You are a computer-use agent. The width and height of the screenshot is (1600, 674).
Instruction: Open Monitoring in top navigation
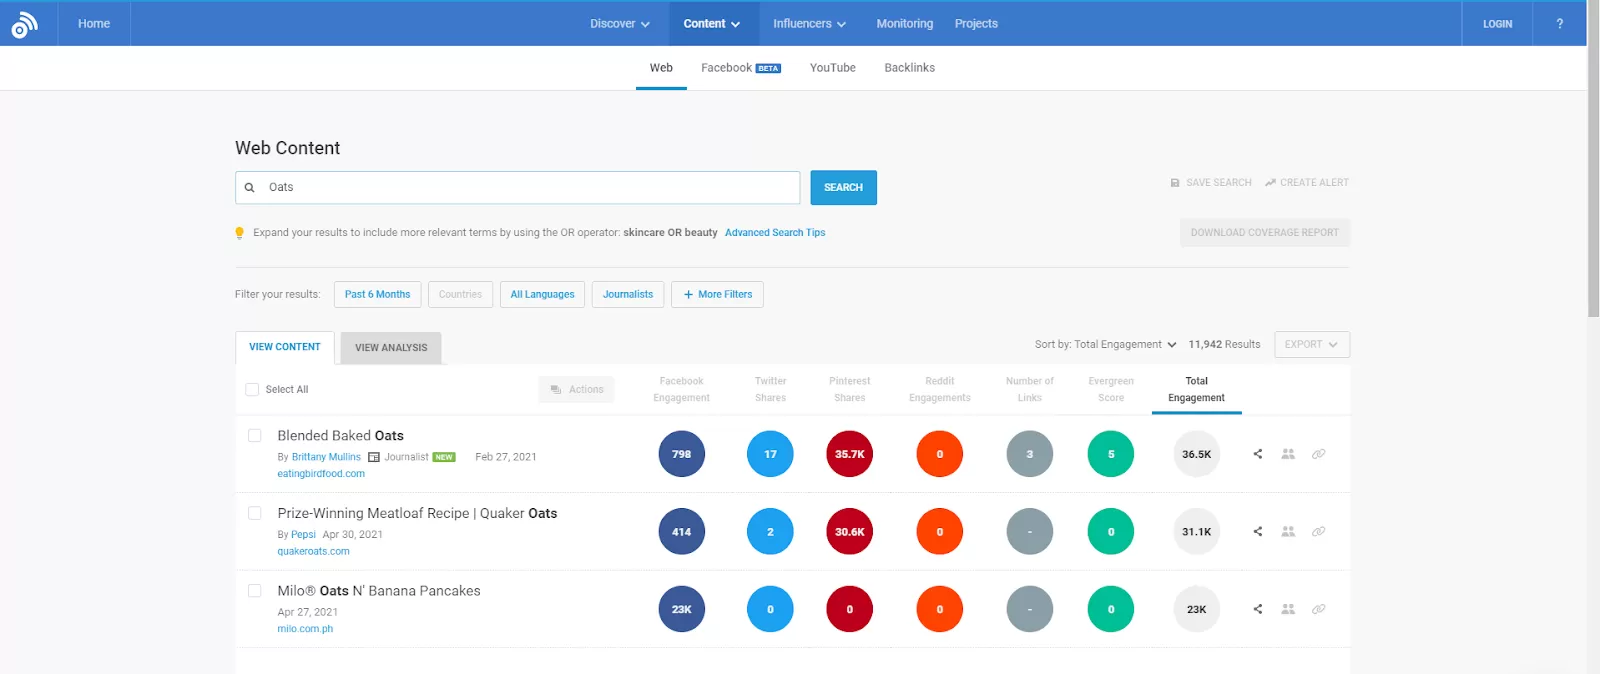pos(905,24)
